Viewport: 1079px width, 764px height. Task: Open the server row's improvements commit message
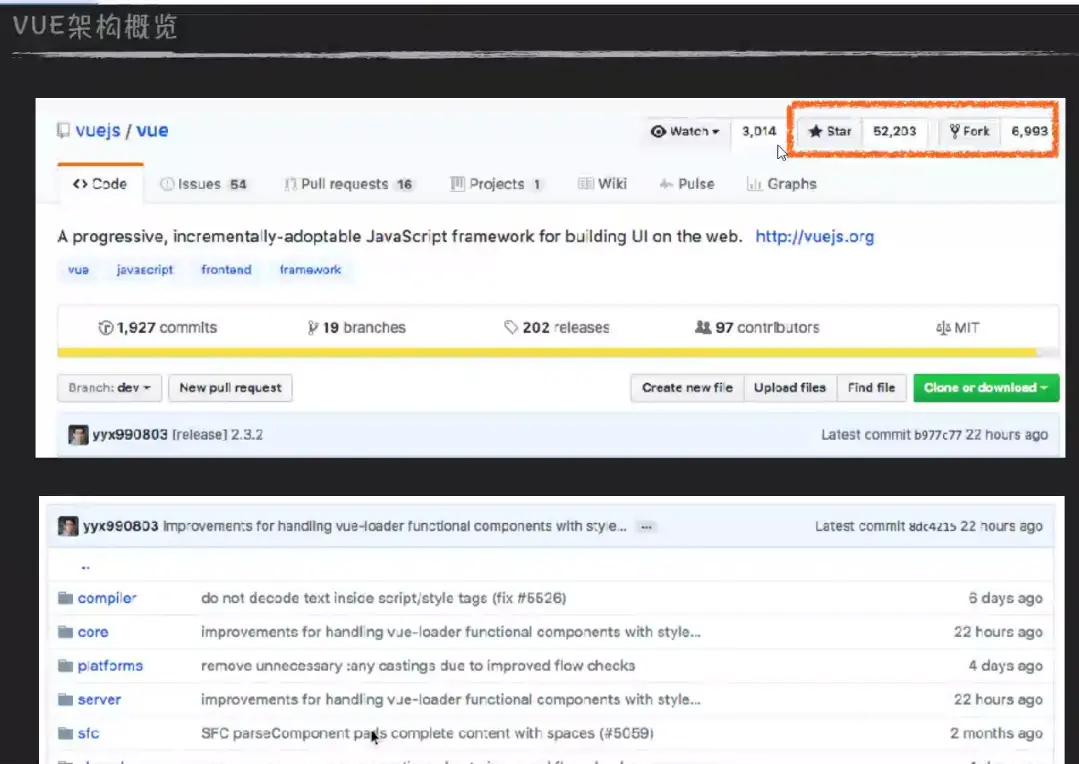coord(451,699)
